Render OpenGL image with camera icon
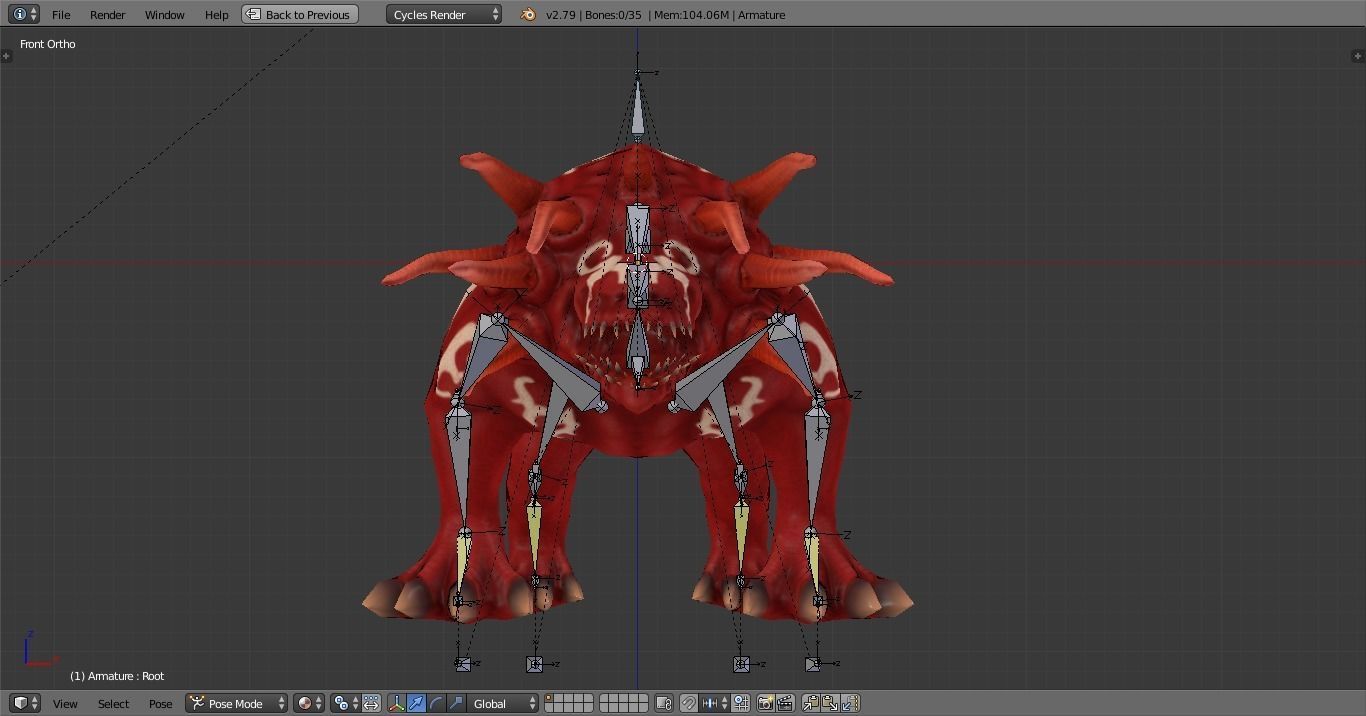This screenshot has width=1366, height=716. (765, 703)
